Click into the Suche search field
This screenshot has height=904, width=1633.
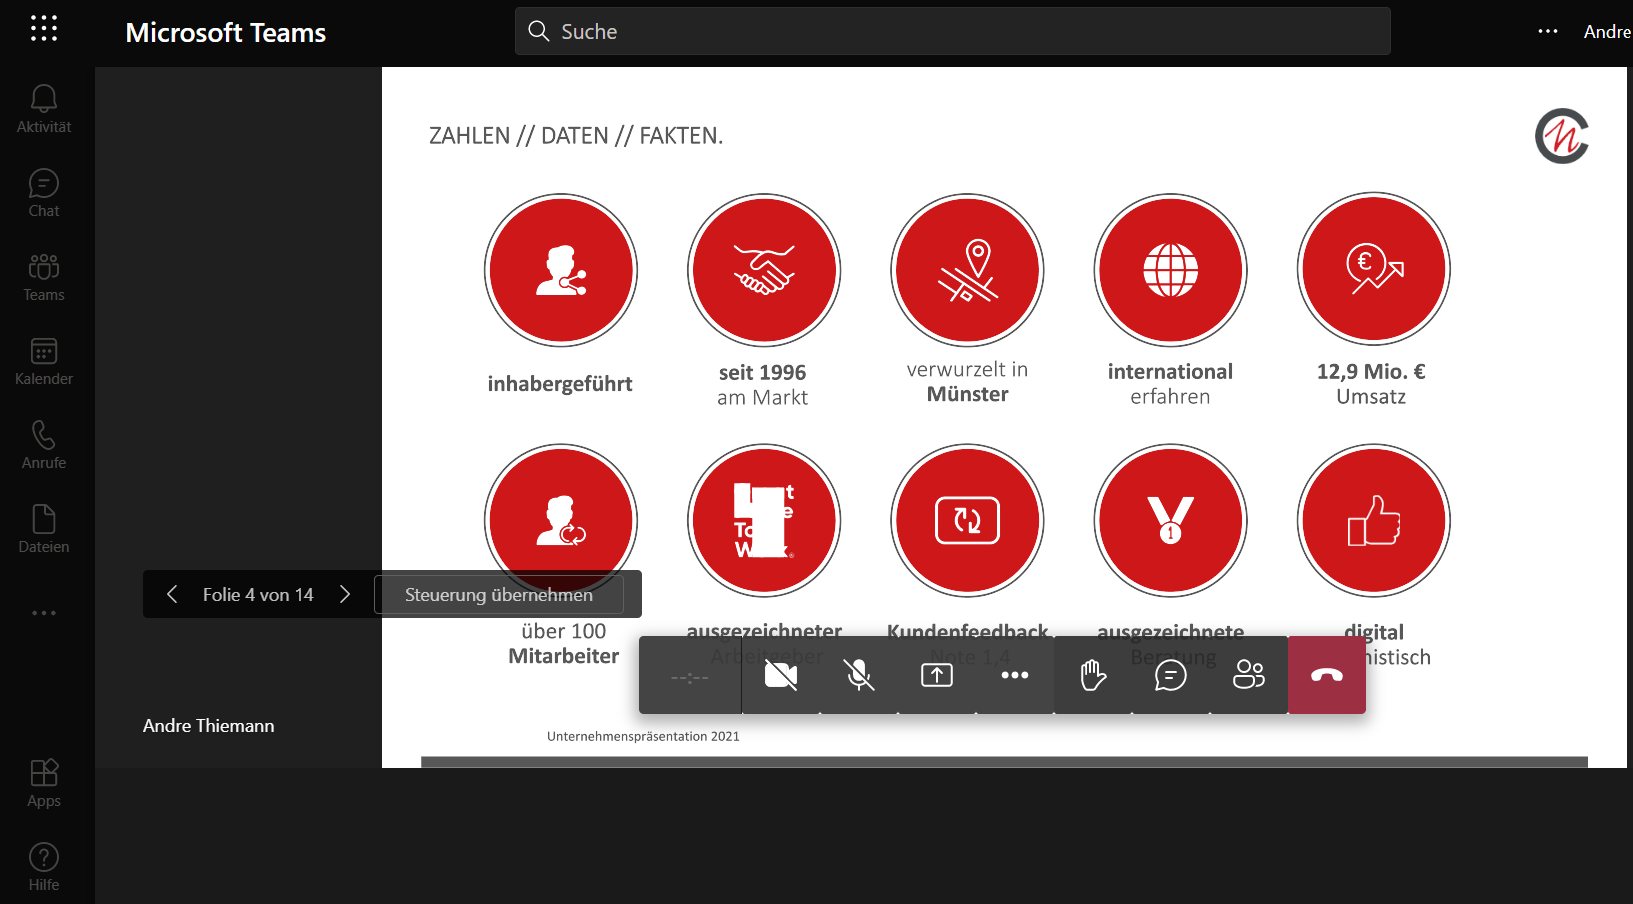(952, 31)
